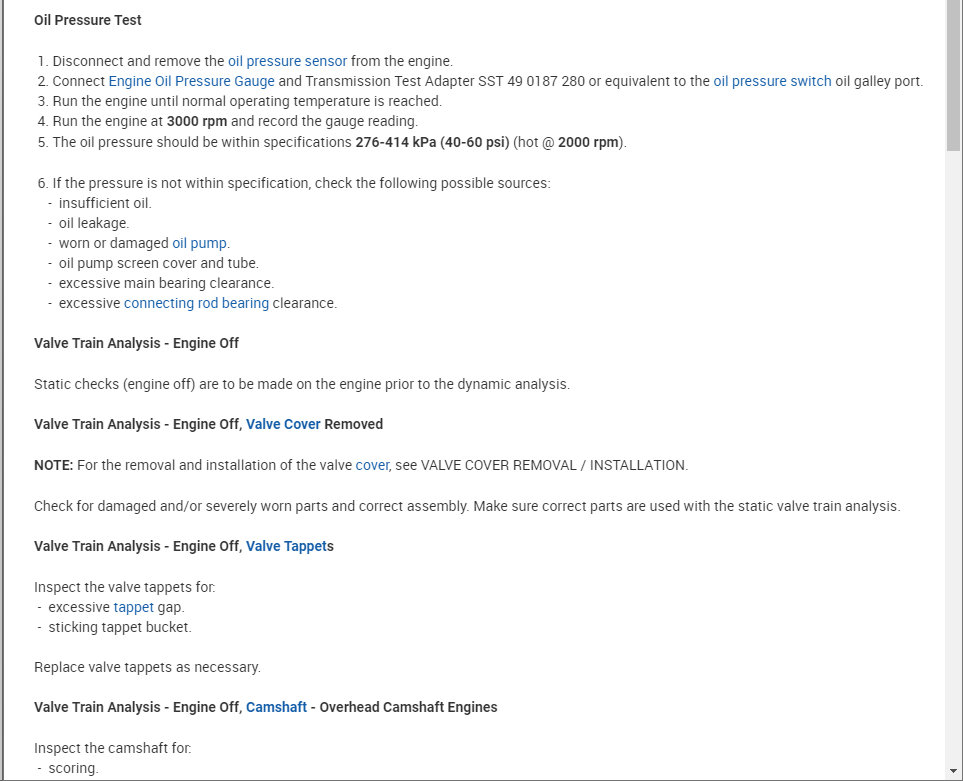Viewport: 963px width, 781px height.
Task: Click the scrollbar down arrow
Action: (x=953, y=772)
